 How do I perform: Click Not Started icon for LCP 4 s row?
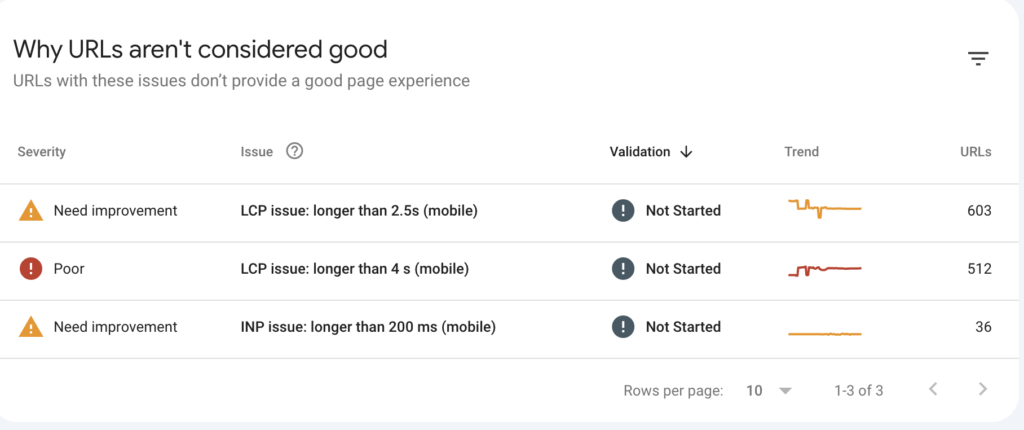coord(623,269)
